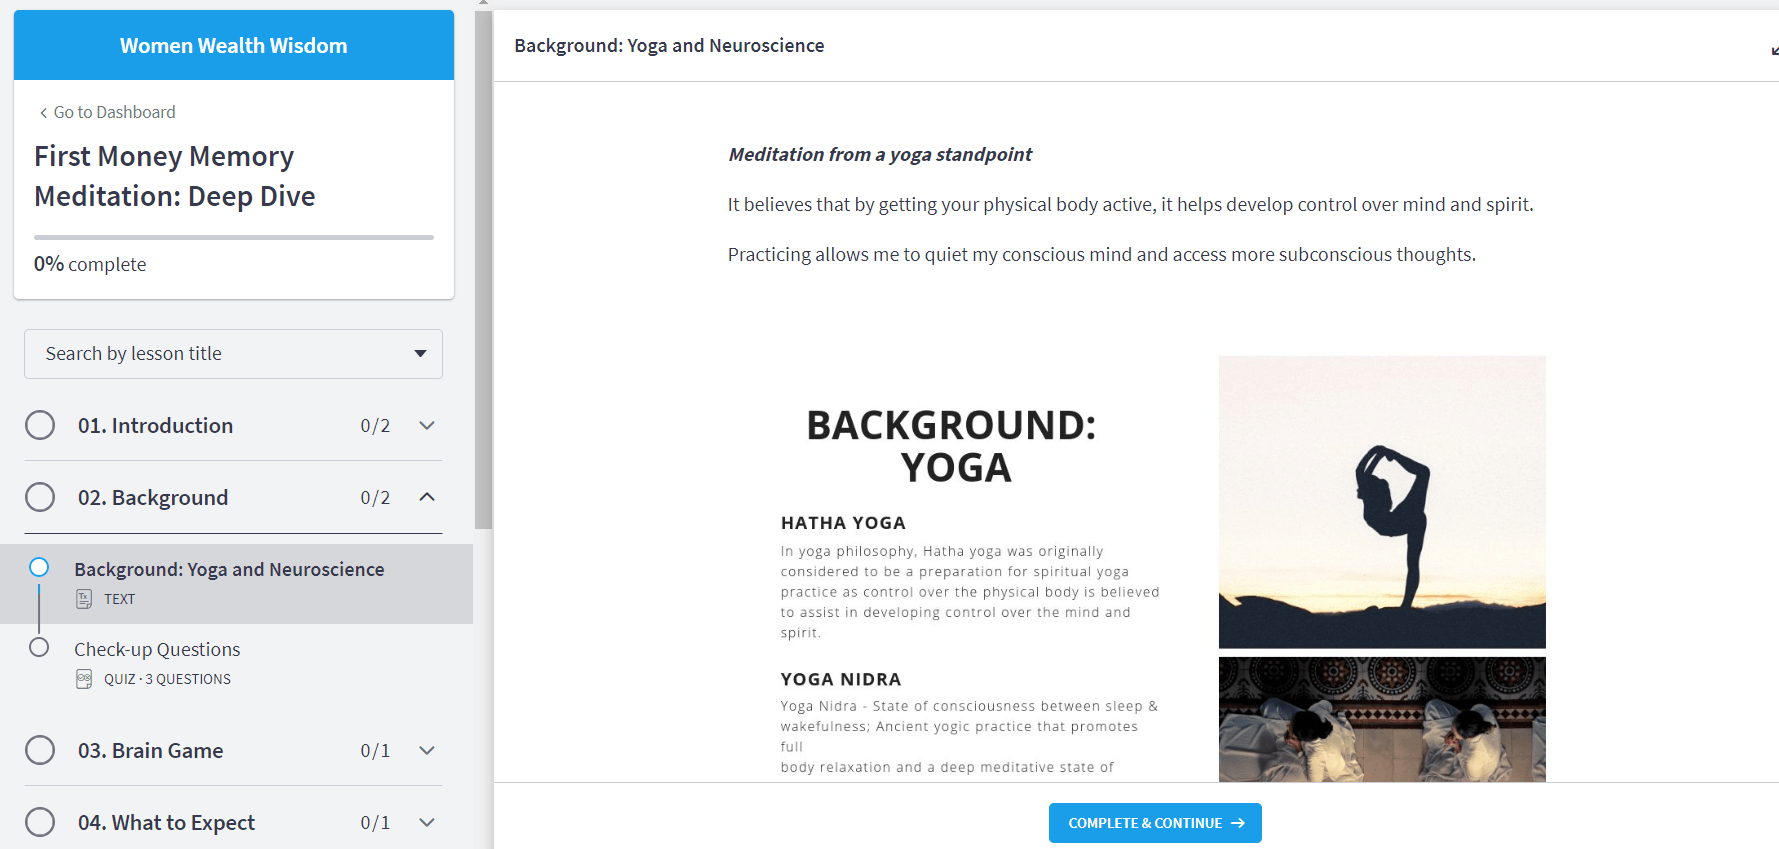
Task: Open the Search by lesson title dropdown
Action: [233, 354]
